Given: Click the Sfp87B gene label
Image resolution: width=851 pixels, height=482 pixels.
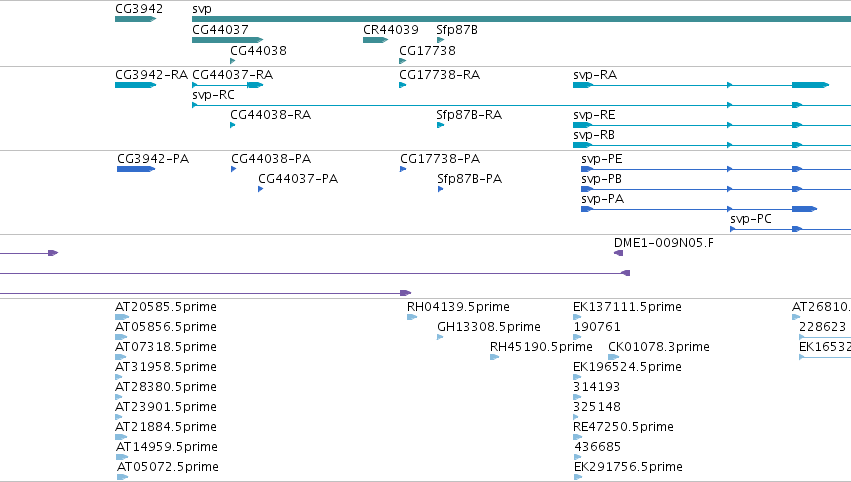Looking at the screenshot, I should coord(457,29).
